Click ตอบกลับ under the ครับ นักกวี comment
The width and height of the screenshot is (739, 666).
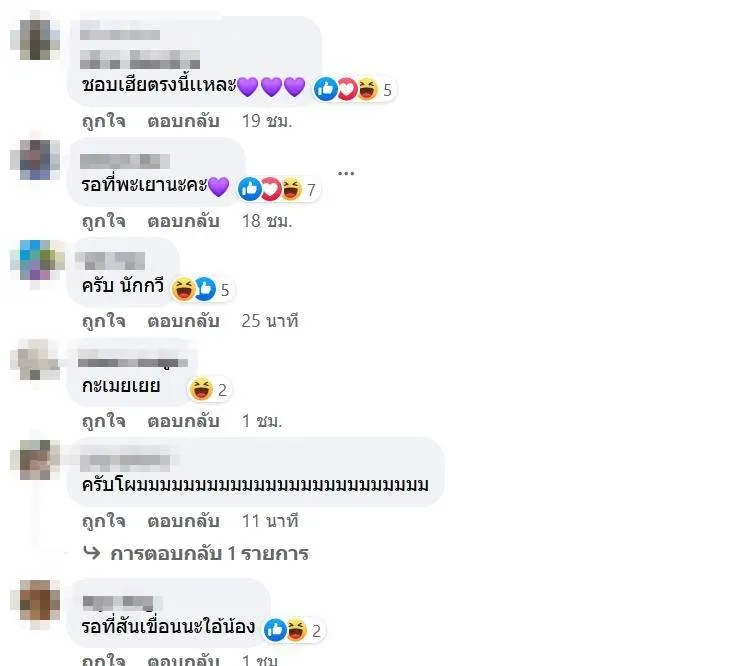(x=183, y=321)
